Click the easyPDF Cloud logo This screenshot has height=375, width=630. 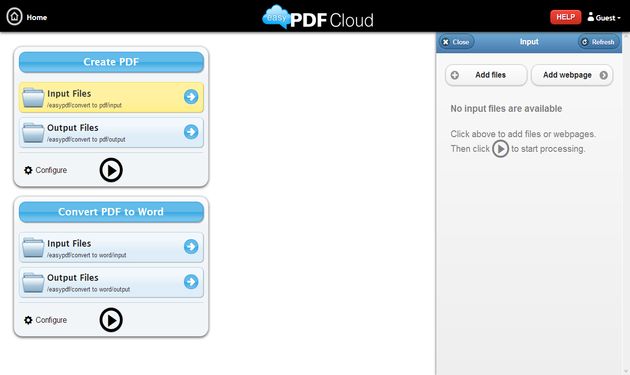[x=317, y=17]
